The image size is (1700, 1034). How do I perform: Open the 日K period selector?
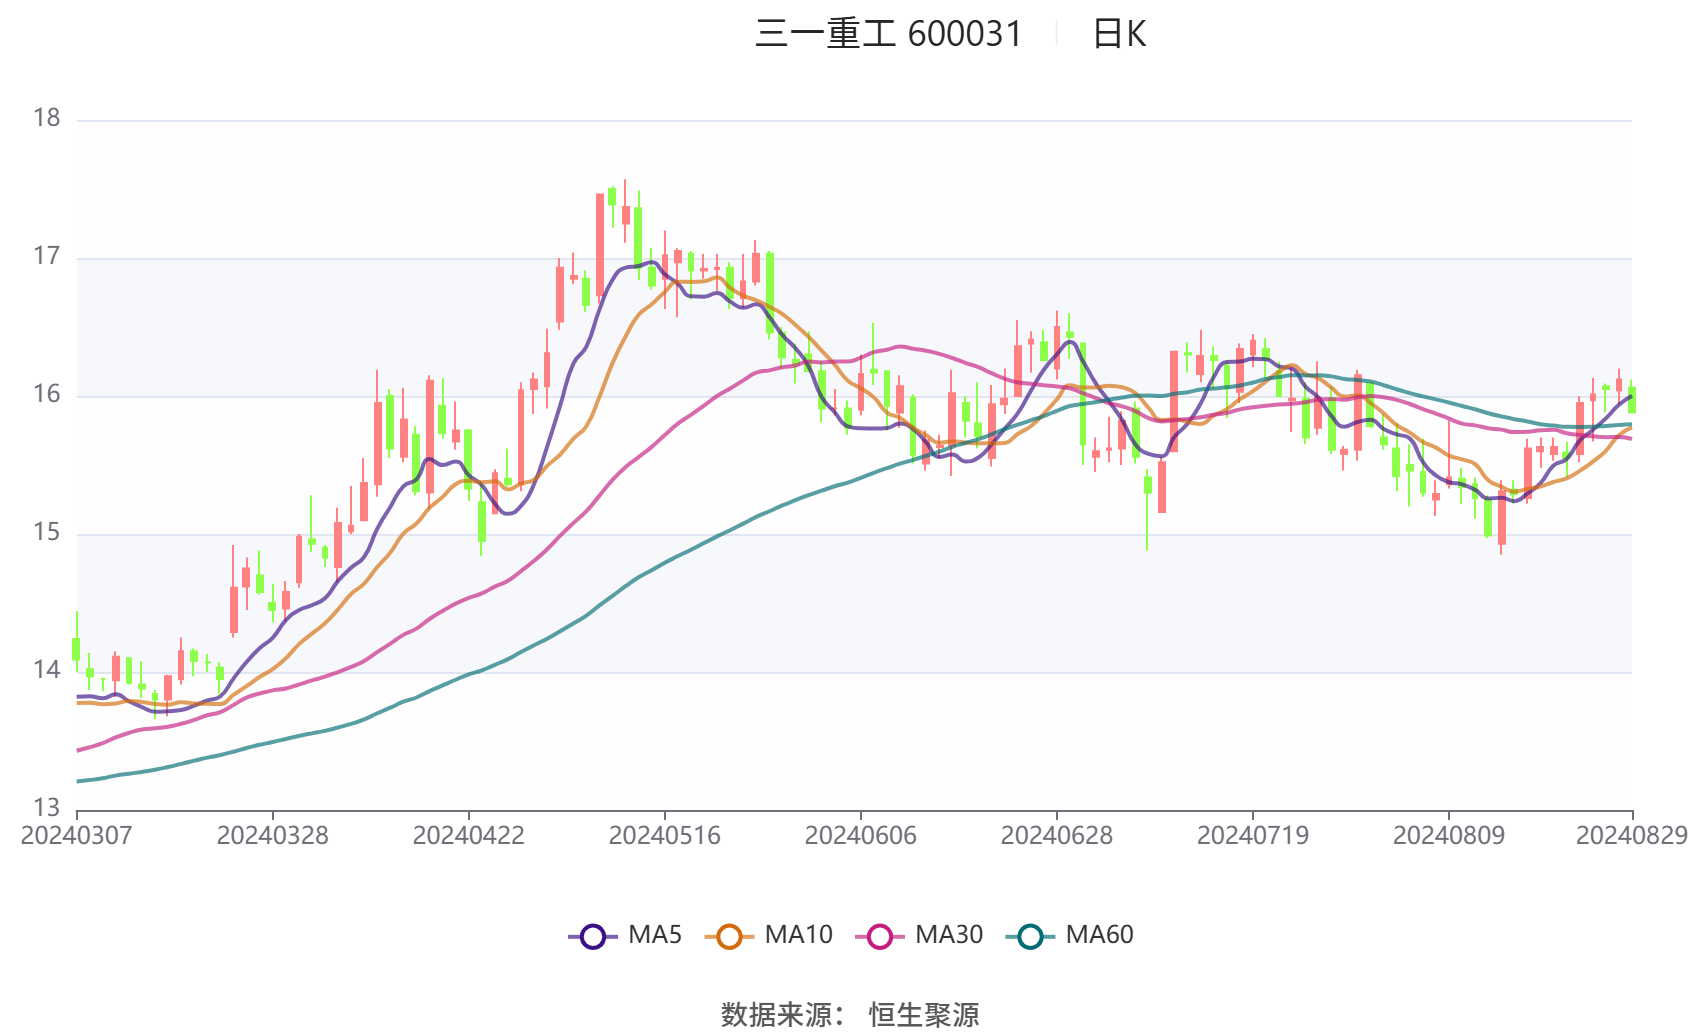(x=1120, y=33)
